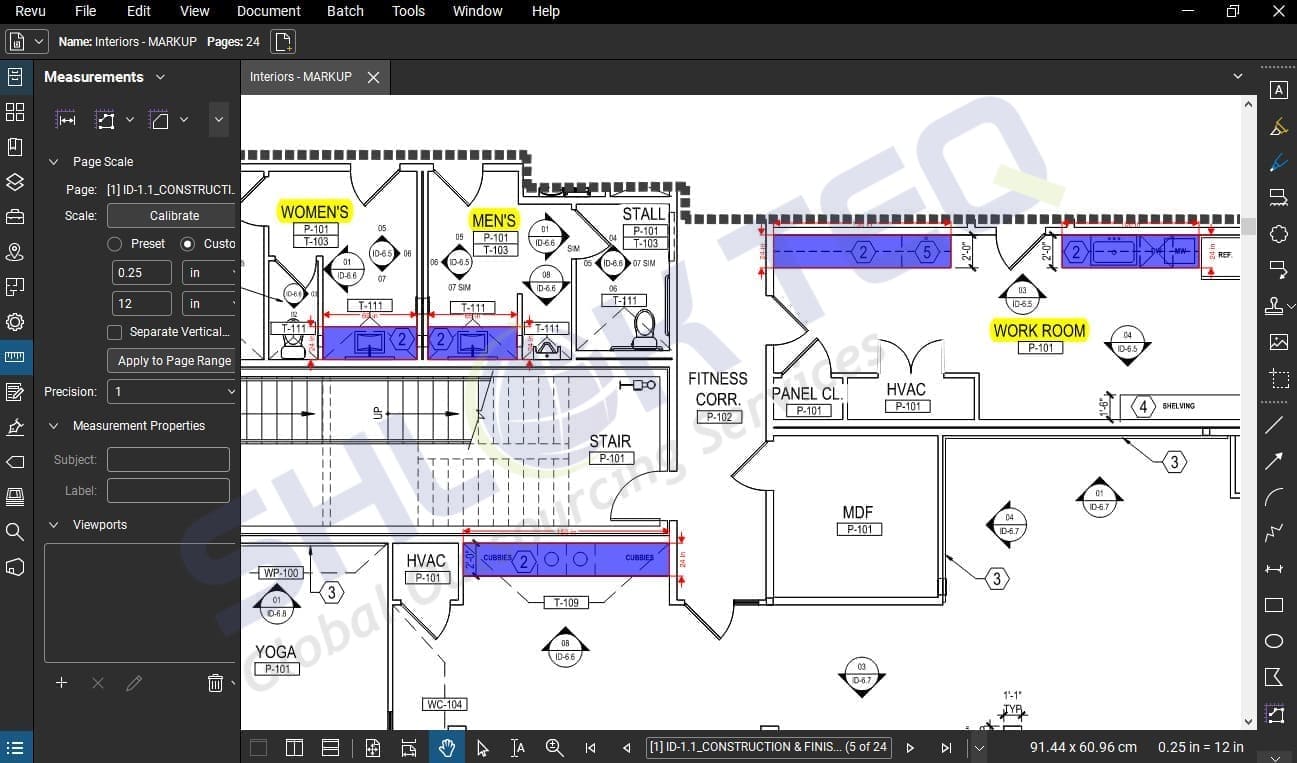The width and height of the screenshot is (1297, 763).
Task: Open the page selector dropdown in status bar
Action: pyautogui.click(x=980, y=747)
